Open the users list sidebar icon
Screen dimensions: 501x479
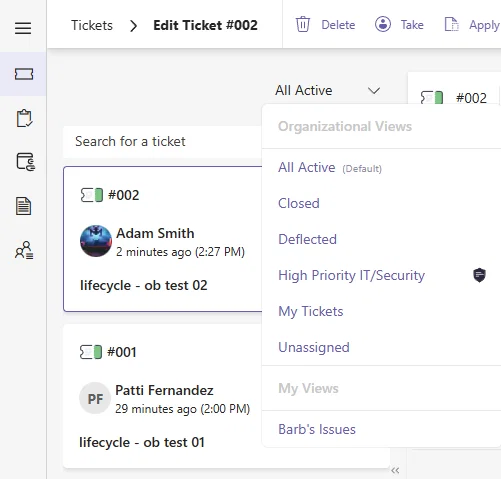24,250
